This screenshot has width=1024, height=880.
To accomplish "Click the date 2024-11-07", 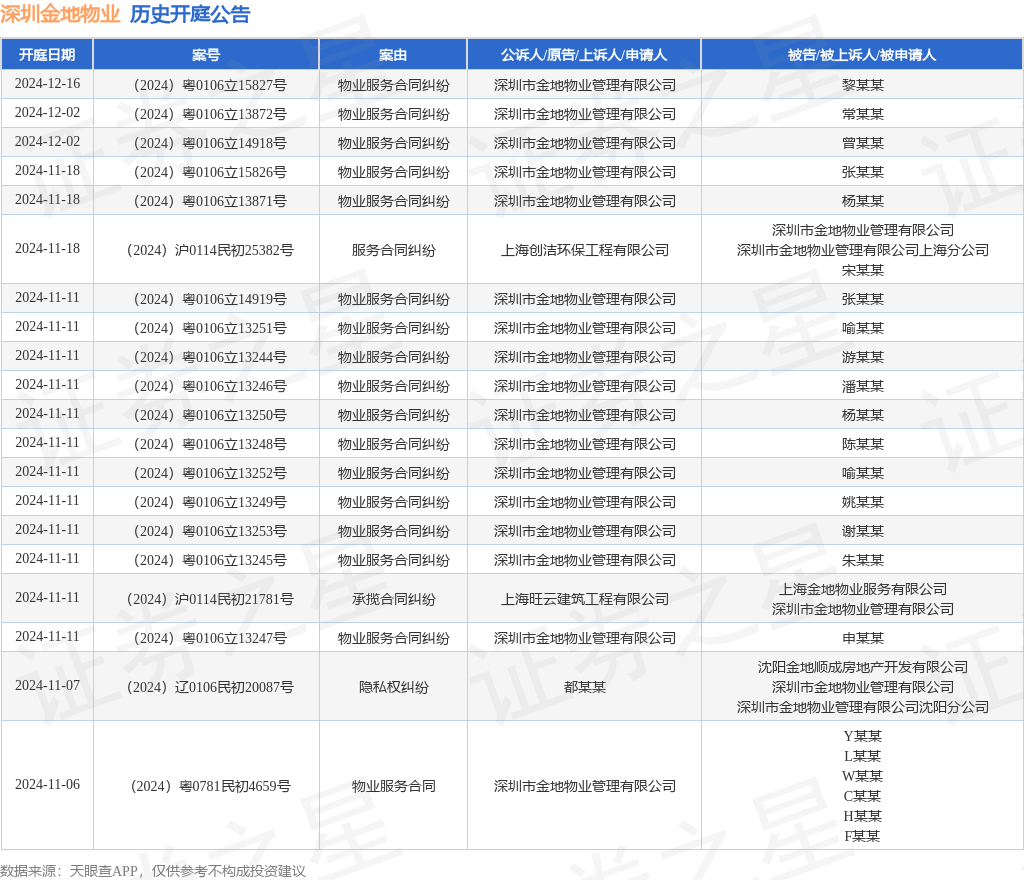I will click(47, 685).
